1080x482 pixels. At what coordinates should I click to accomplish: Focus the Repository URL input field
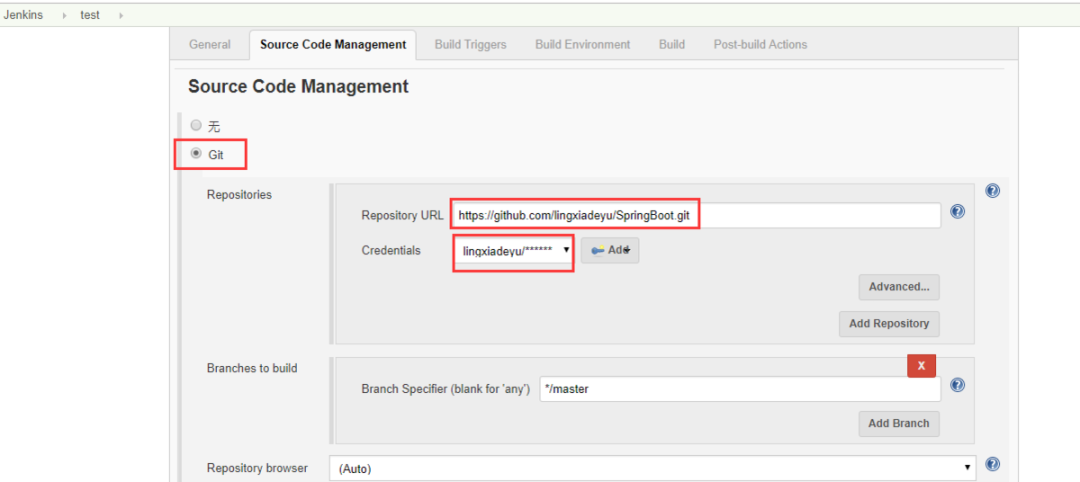tap(696, 215)
